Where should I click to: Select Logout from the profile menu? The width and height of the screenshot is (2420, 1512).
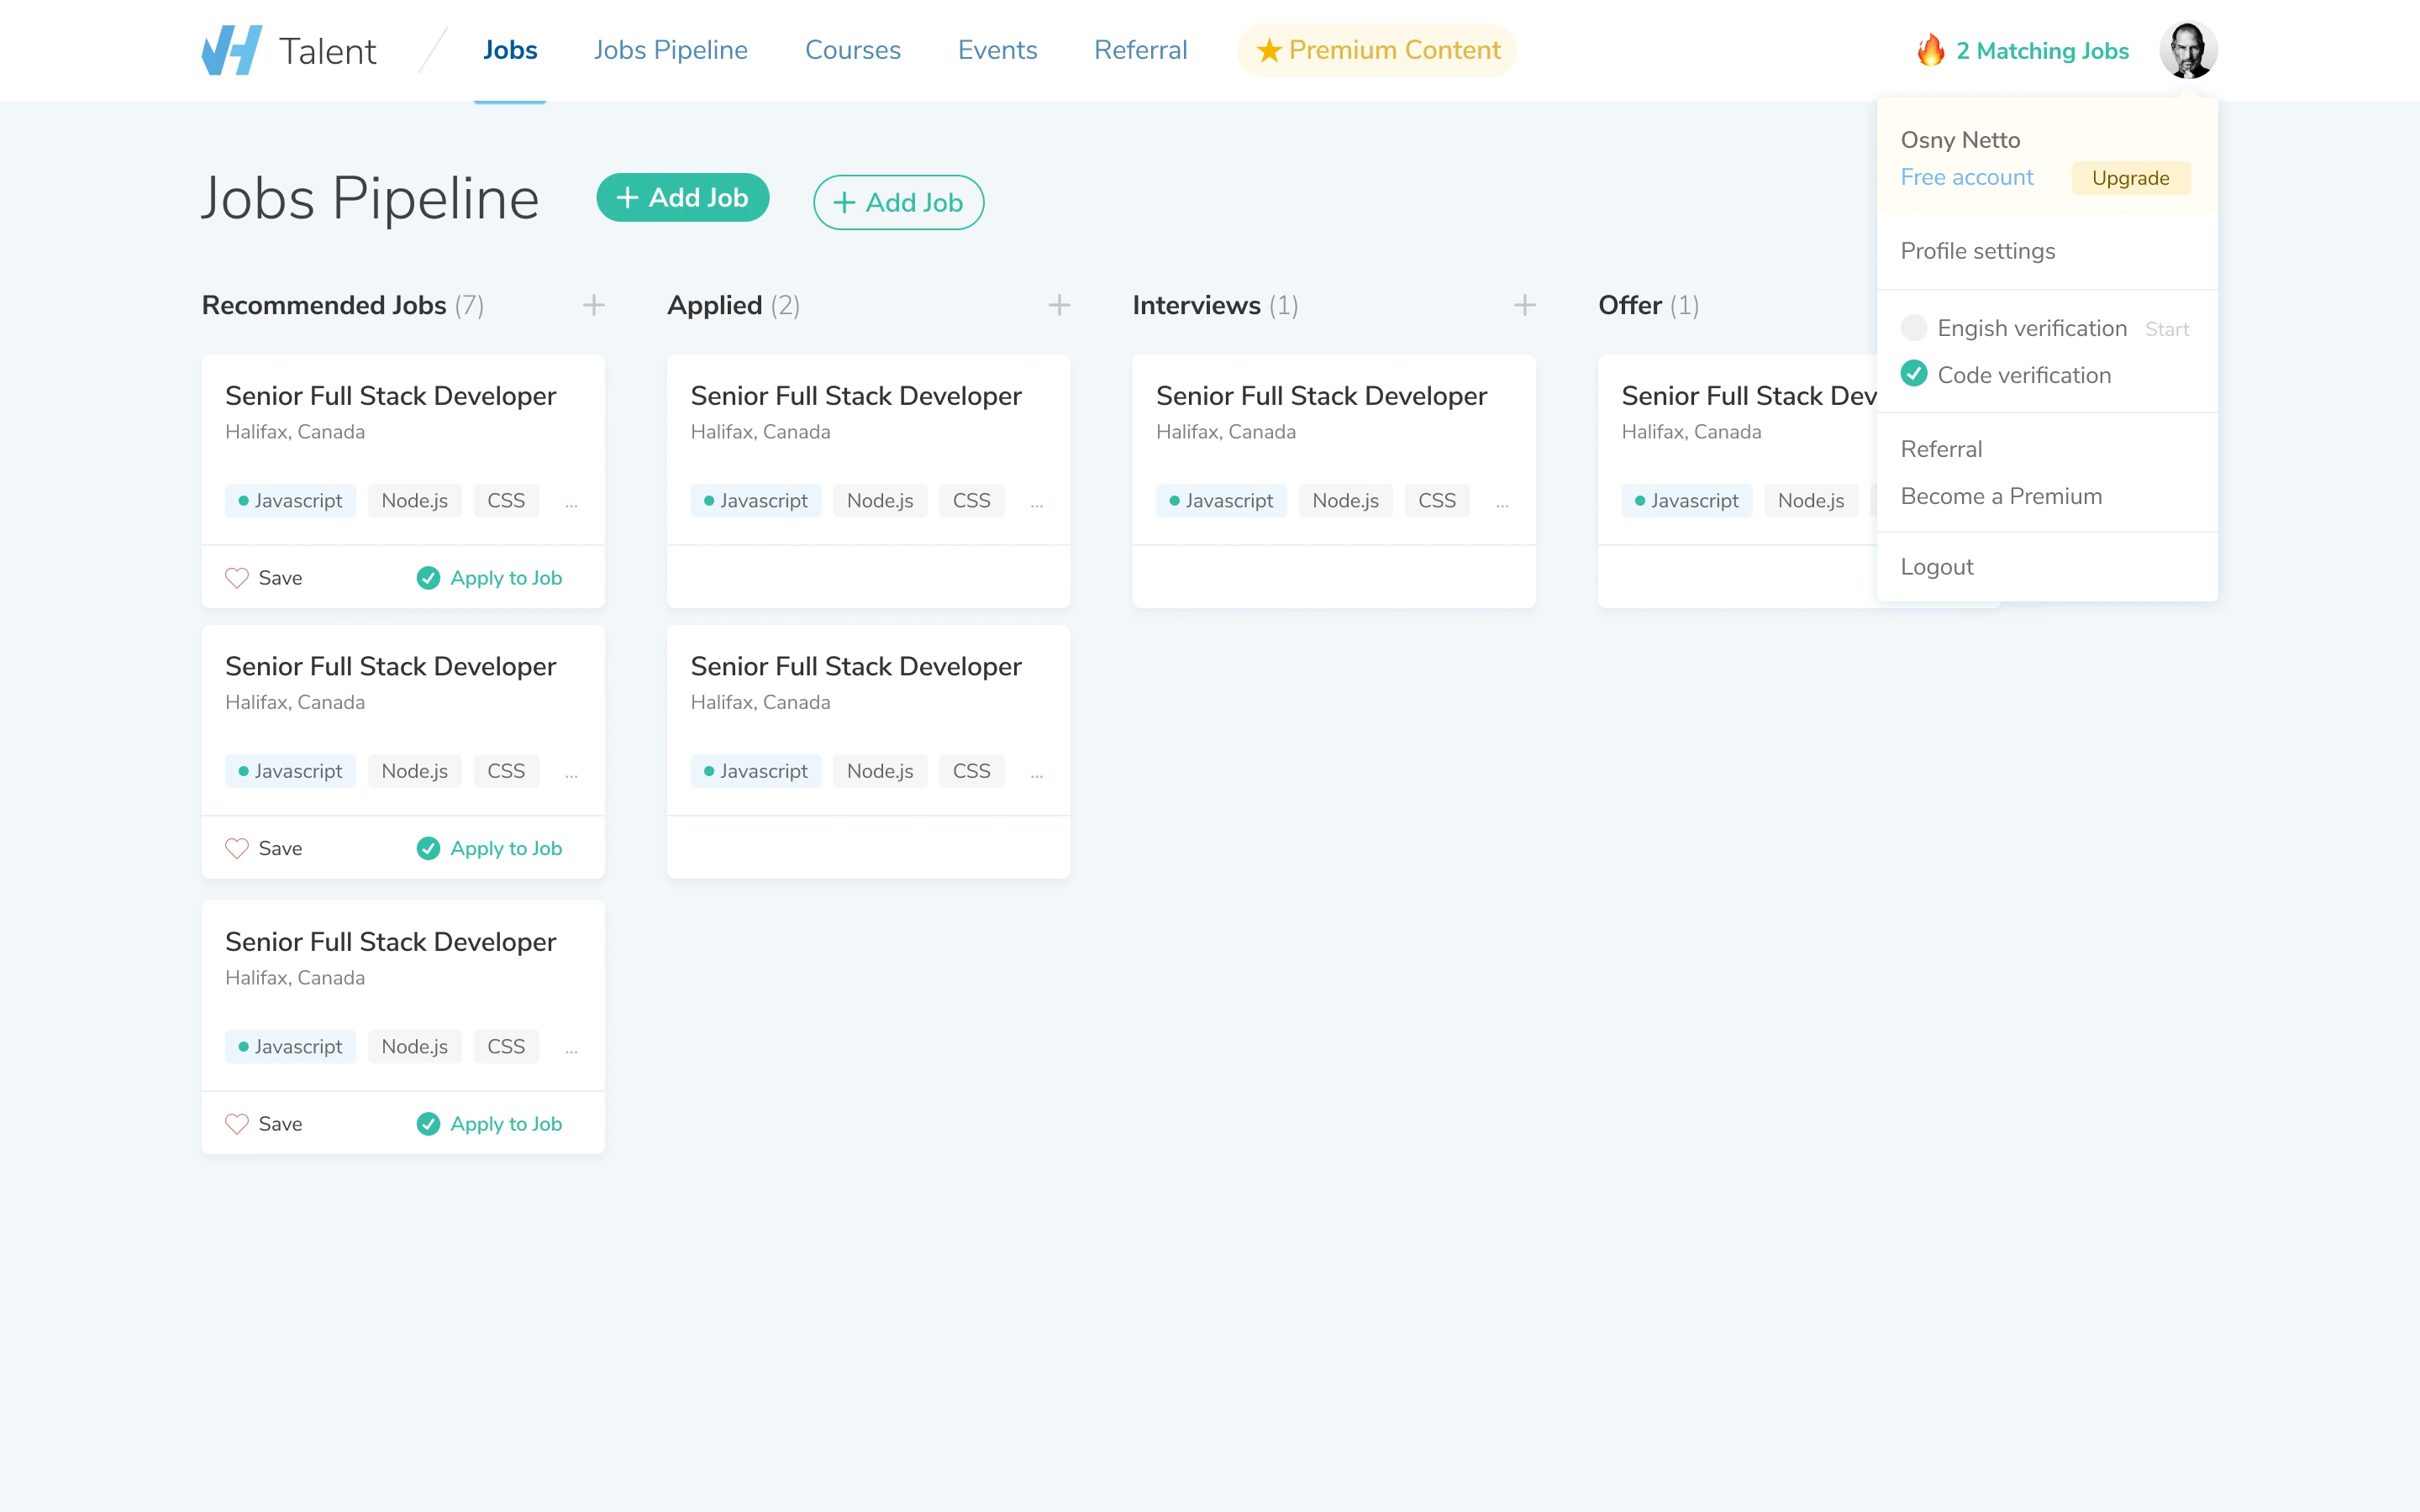pyautogui.click(x=1936, y=566)
